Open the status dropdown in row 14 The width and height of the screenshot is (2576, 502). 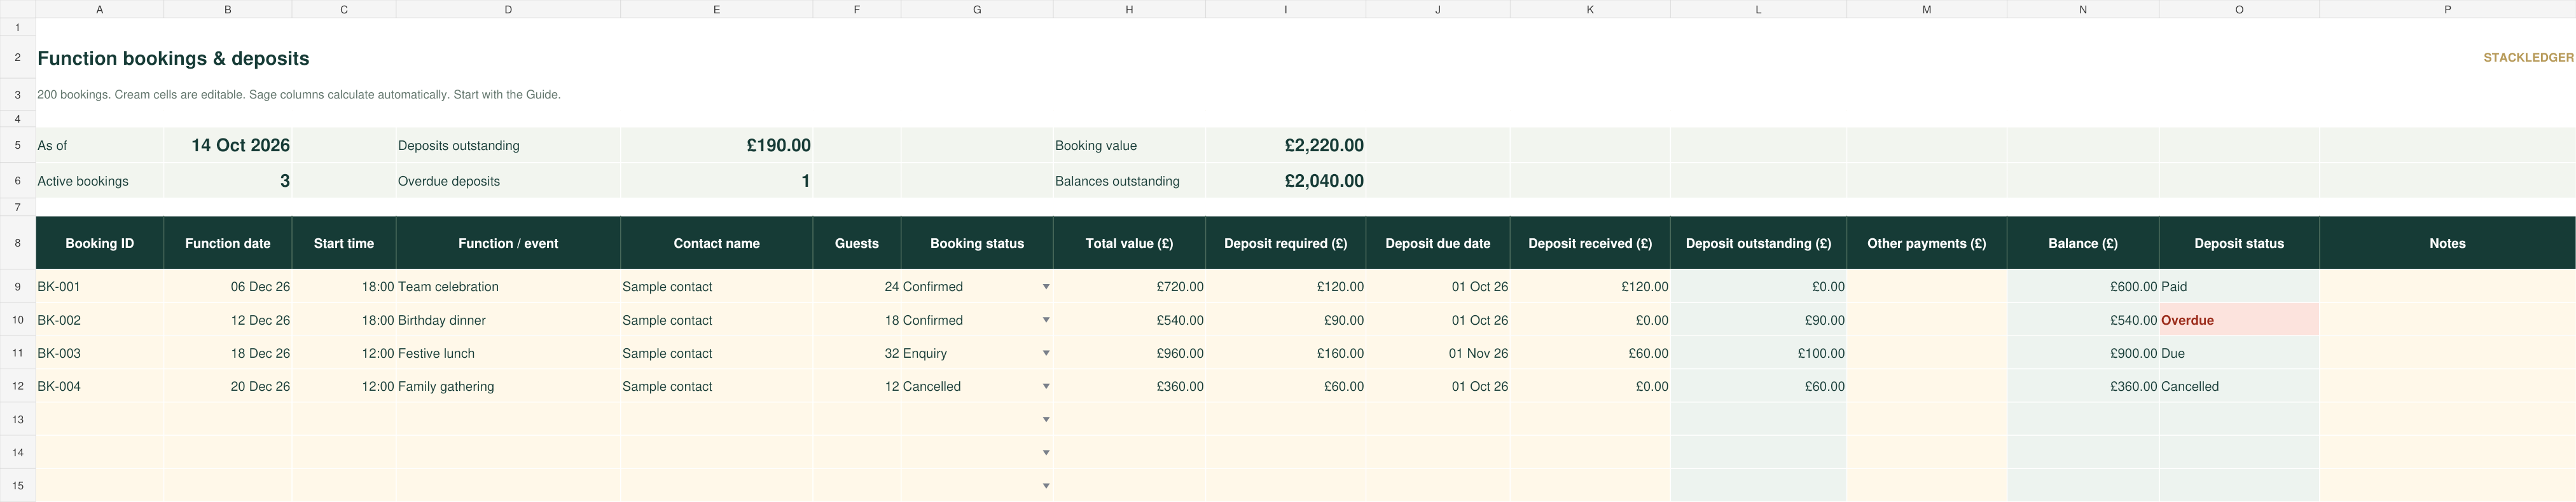1046,452
